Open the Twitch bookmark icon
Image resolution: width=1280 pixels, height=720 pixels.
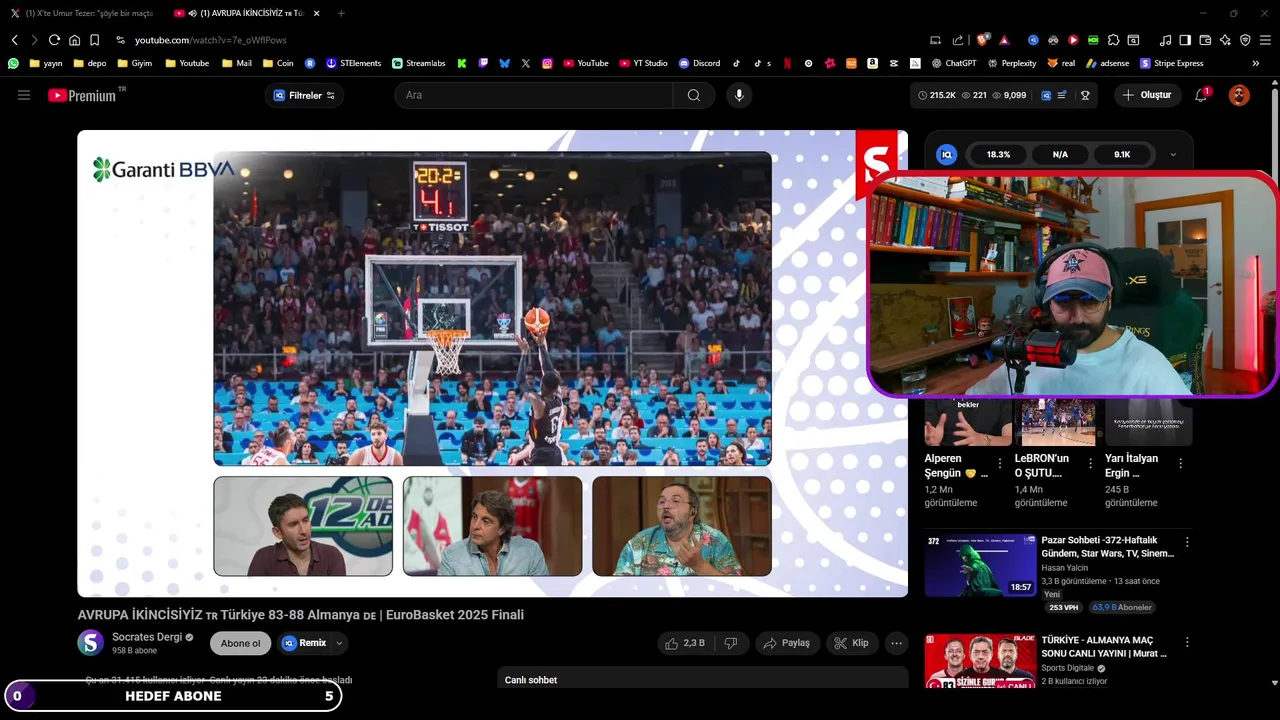click(x=484, y=63)
